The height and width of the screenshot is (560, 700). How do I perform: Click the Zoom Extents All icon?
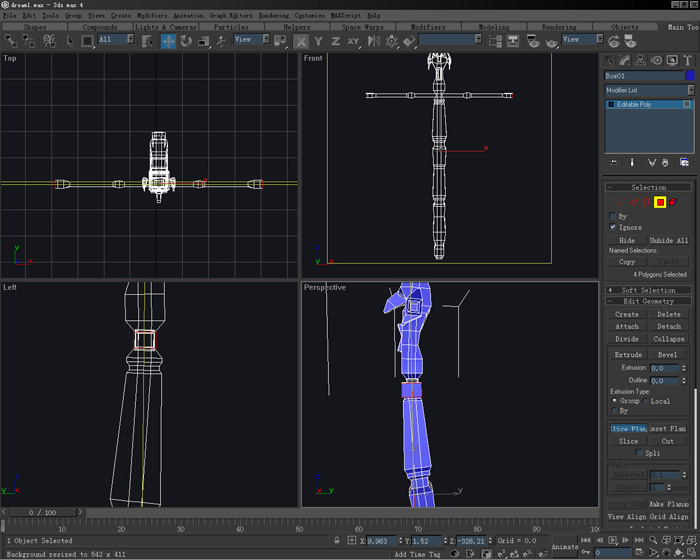click(x=692, y=540)
